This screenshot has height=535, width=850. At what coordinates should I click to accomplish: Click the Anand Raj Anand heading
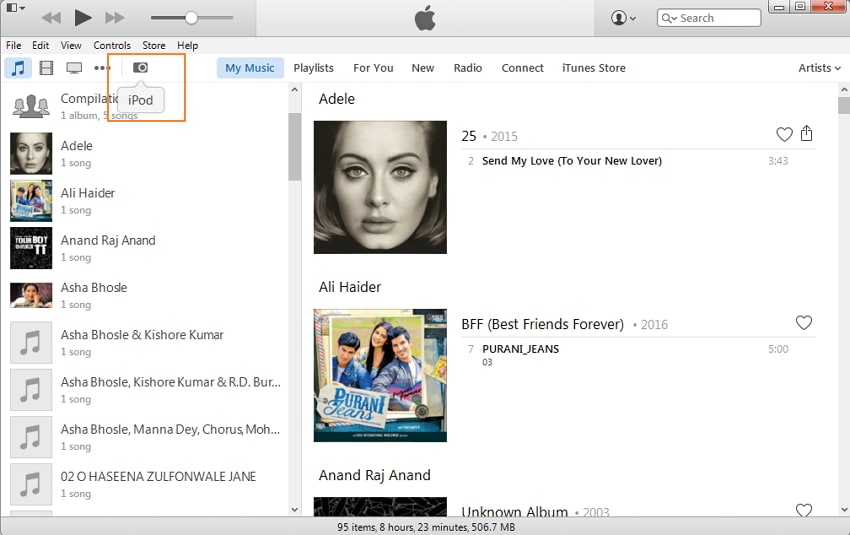[x=374, y=475]
